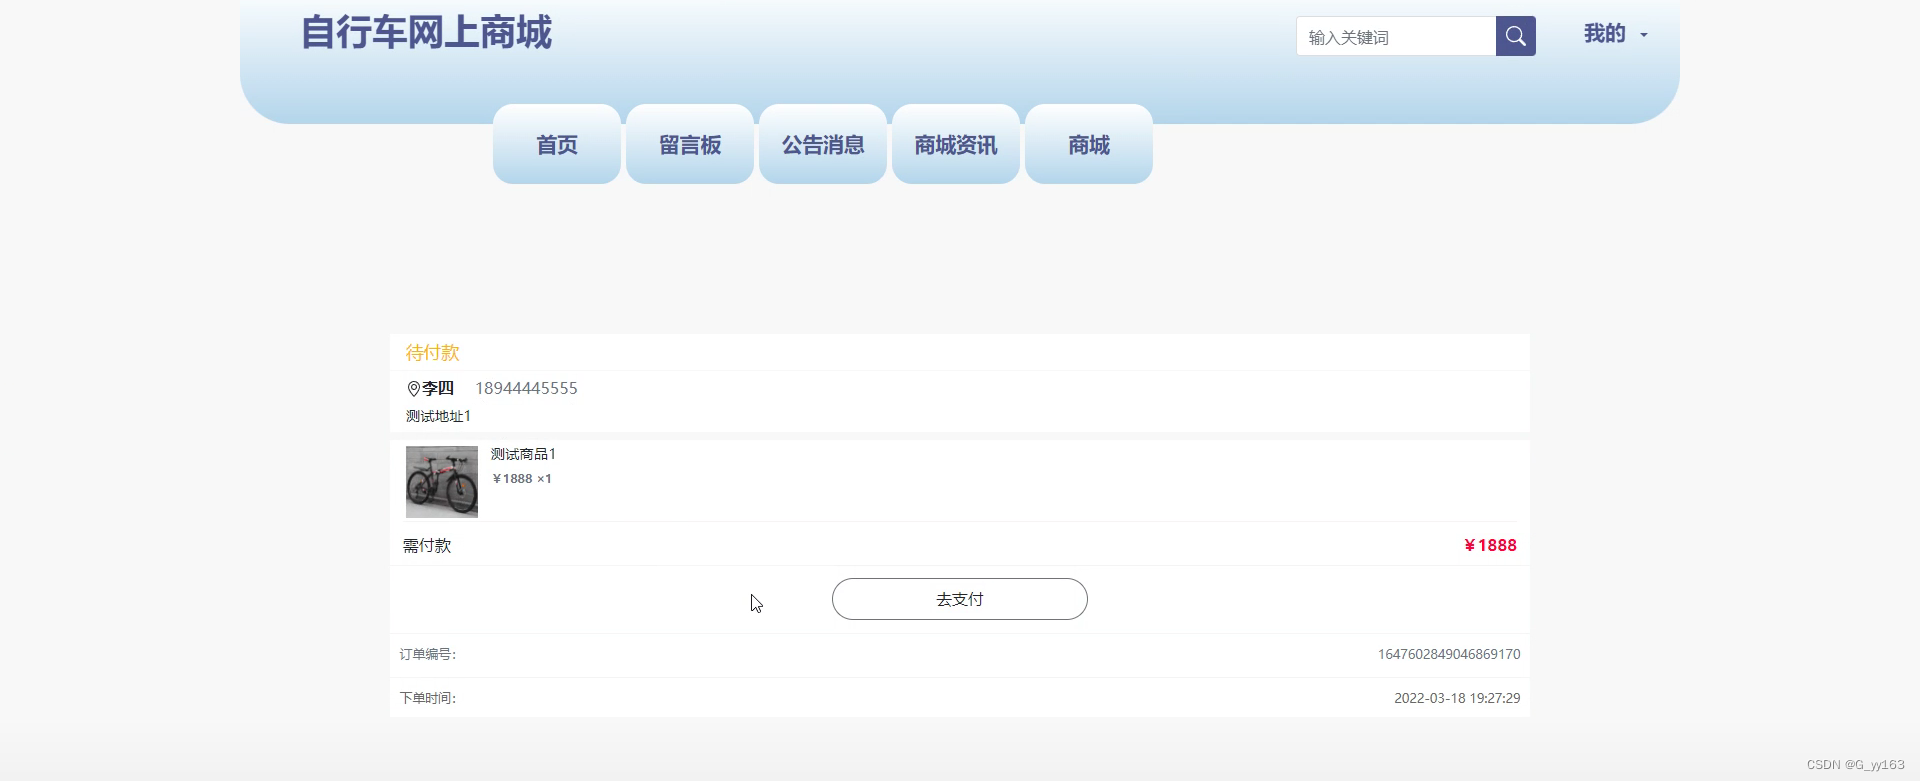Go to the 首页 tab

557,144
